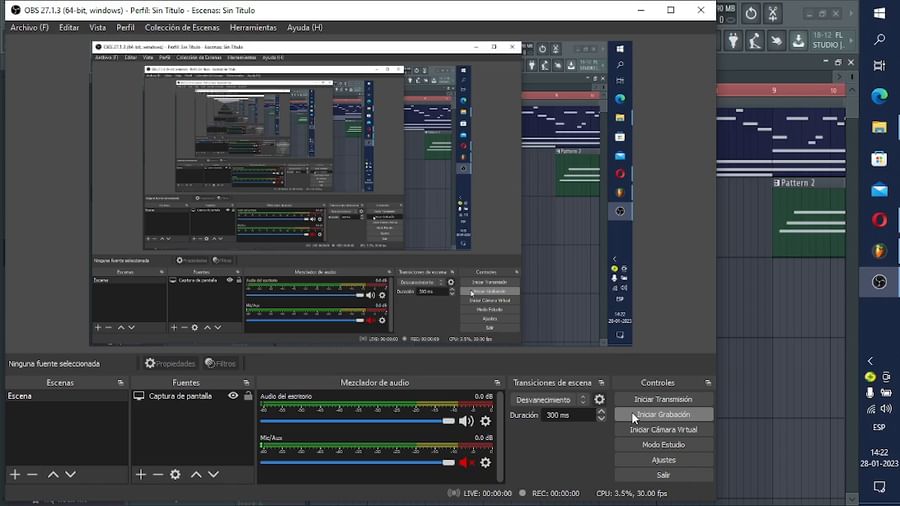Open Opera browser from taskbar

tap(879, 220)
